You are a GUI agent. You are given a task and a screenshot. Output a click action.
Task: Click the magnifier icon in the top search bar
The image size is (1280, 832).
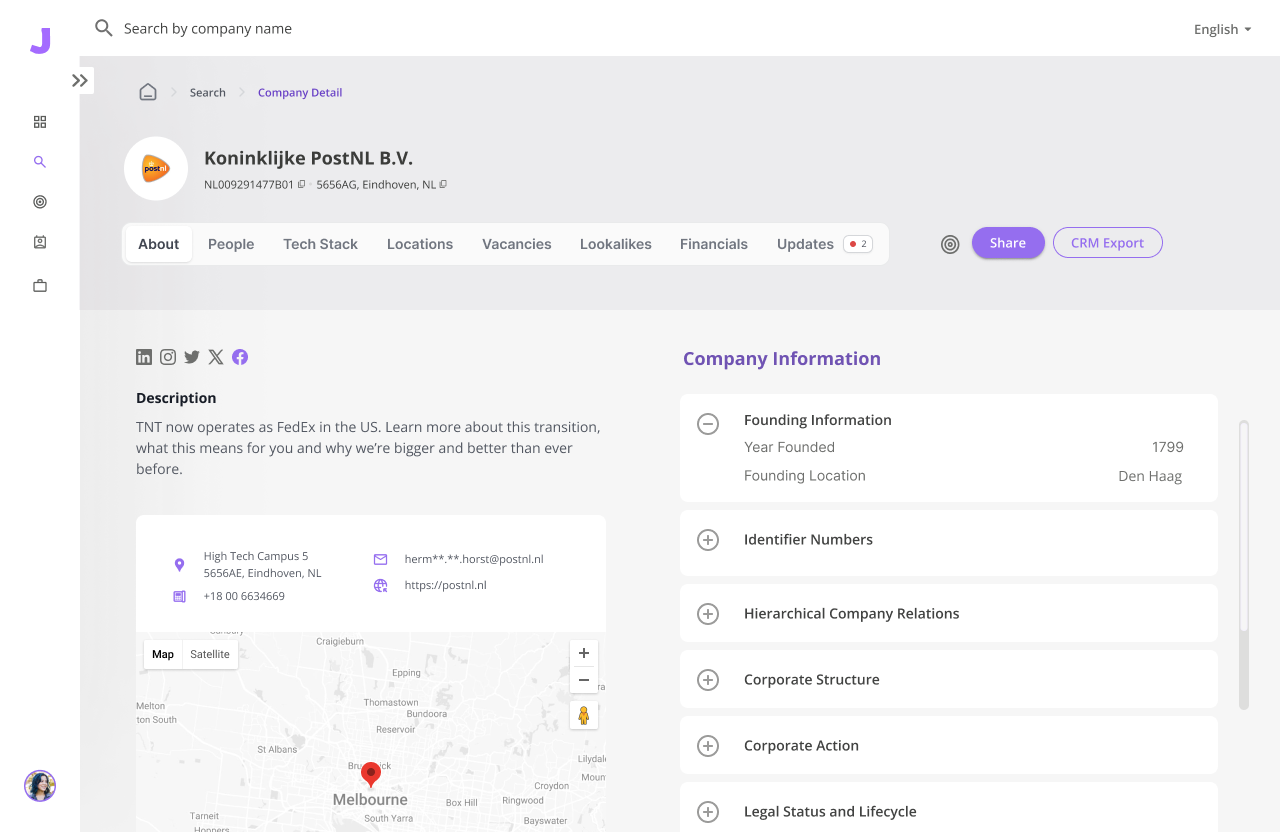tap(104, 28)
